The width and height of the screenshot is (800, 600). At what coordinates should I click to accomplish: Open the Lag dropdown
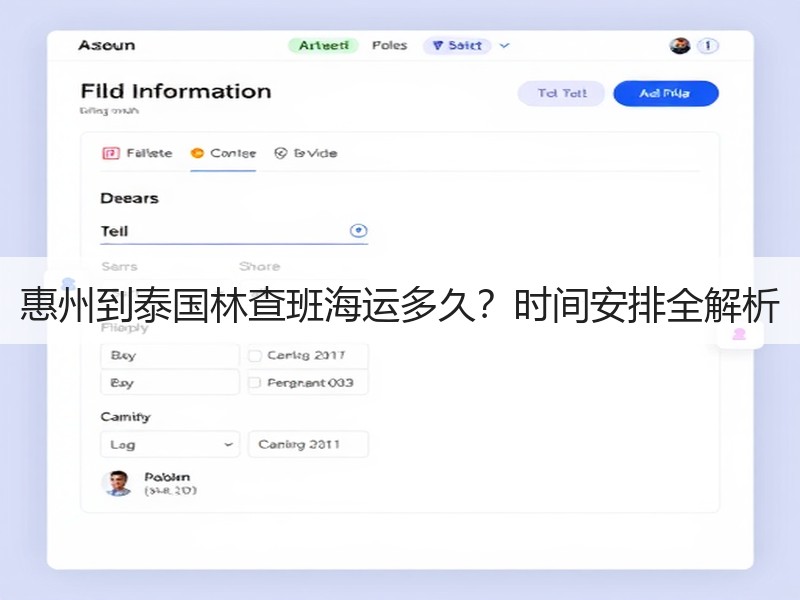coord(170,444)
